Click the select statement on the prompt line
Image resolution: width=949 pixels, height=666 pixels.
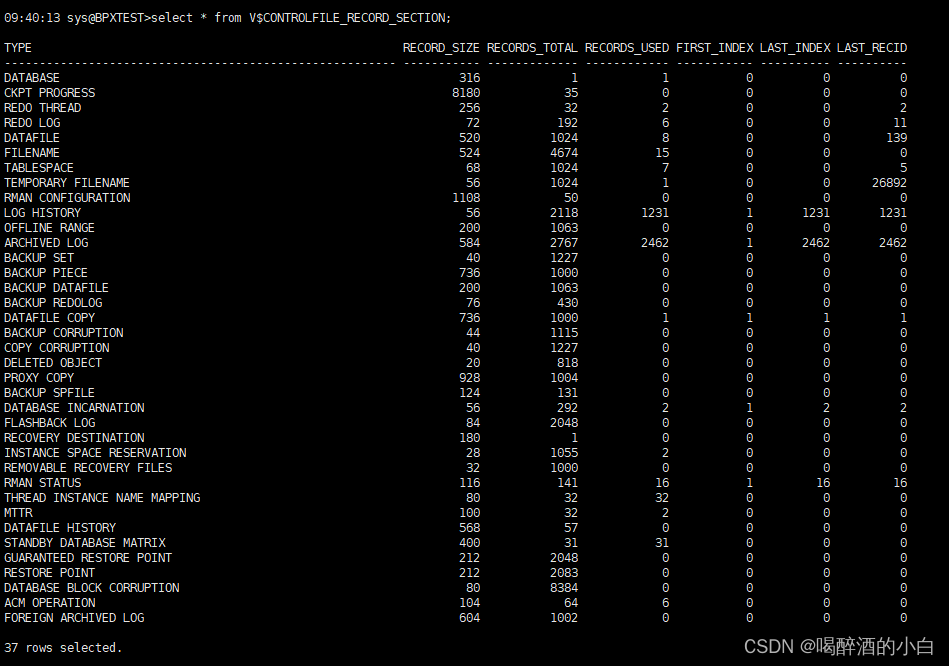[x=301, y=18]
